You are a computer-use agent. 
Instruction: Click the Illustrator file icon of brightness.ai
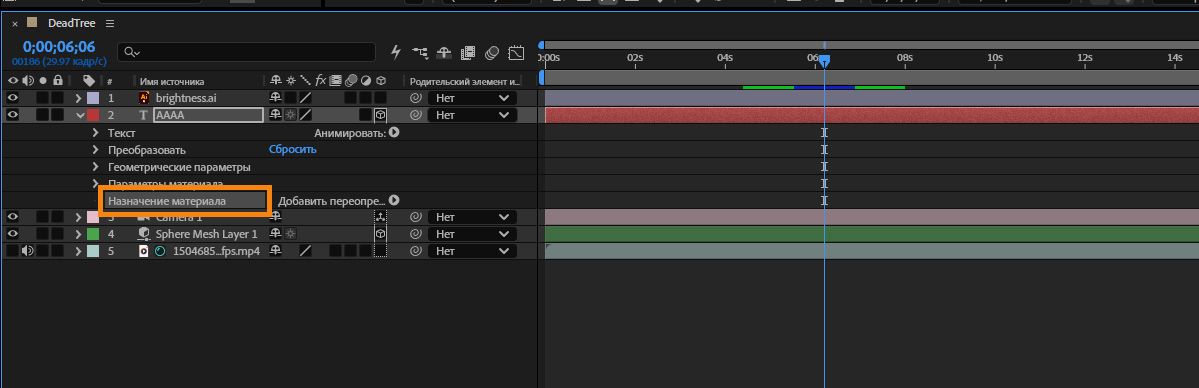[x=144, y=98]
